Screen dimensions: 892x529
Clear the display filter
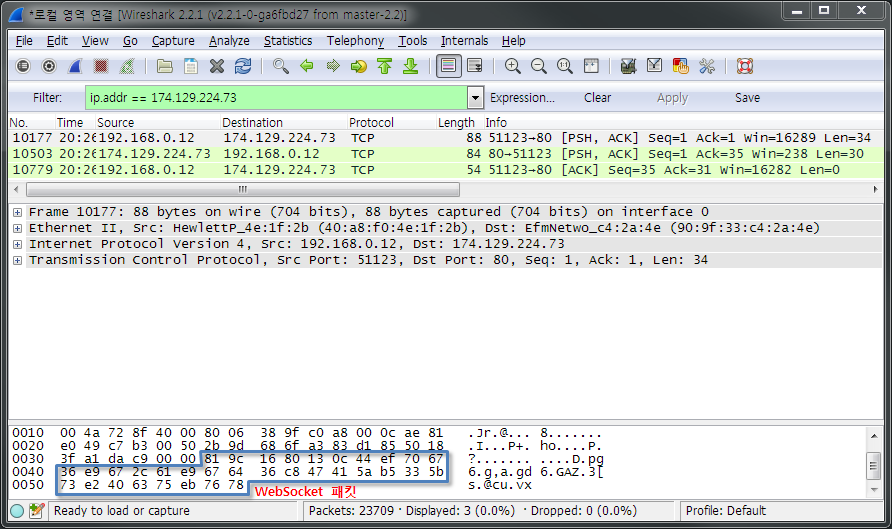click(597, 98)
